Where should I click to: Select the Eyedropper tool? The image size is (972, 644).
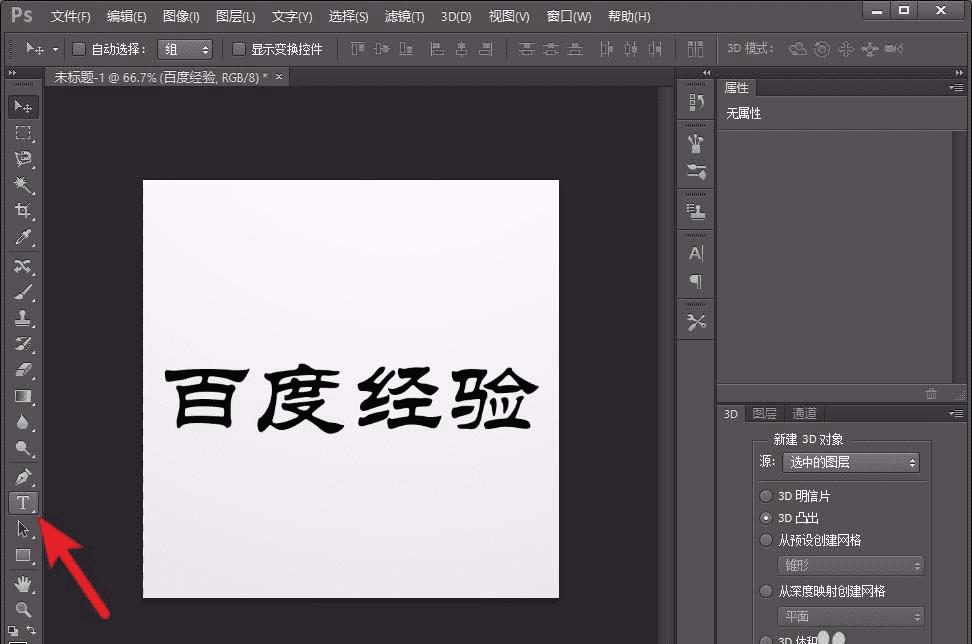[23, 237]
